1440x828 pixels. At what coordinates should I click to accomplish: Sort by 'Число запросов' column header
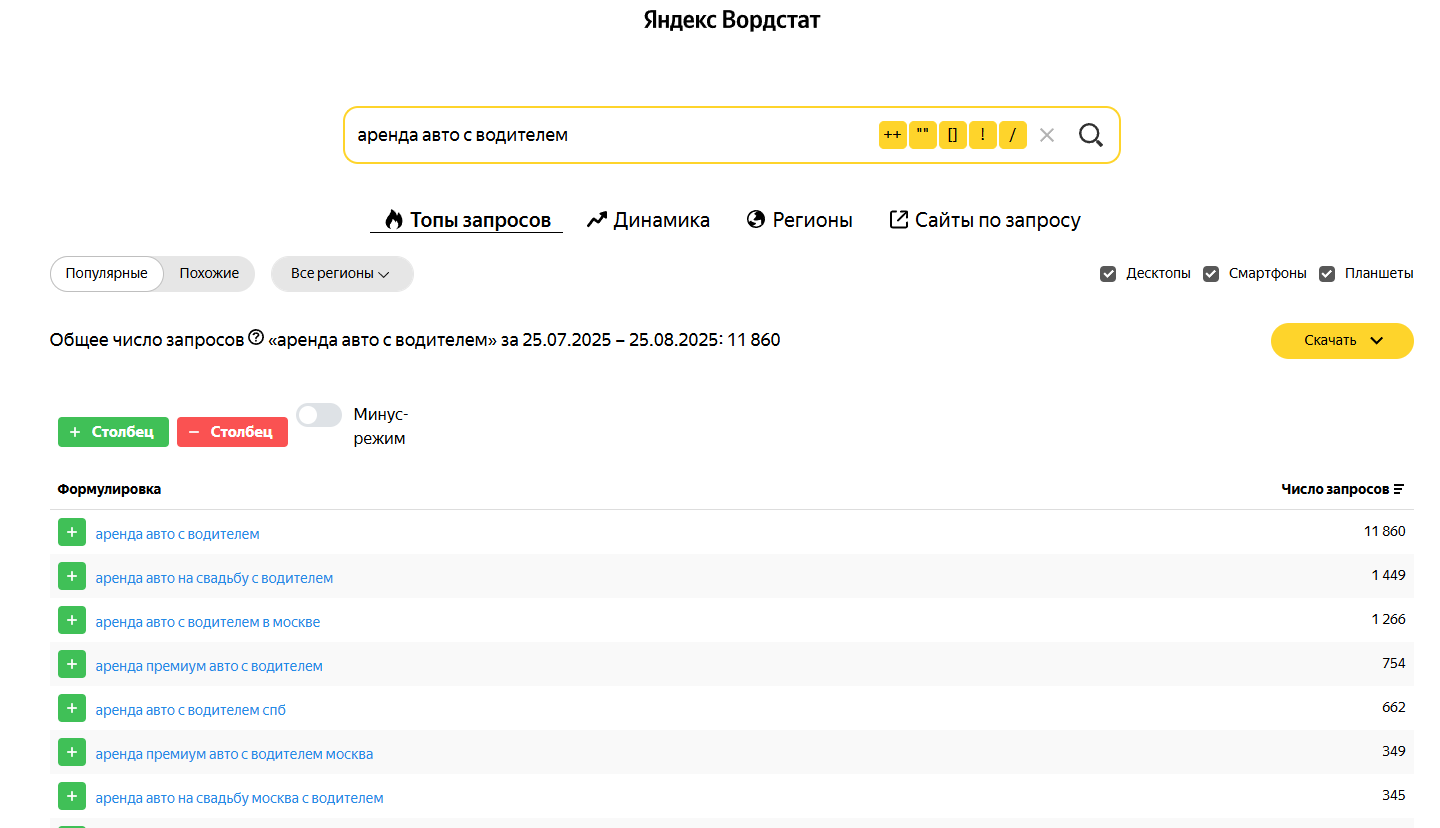pos(1343,489)
